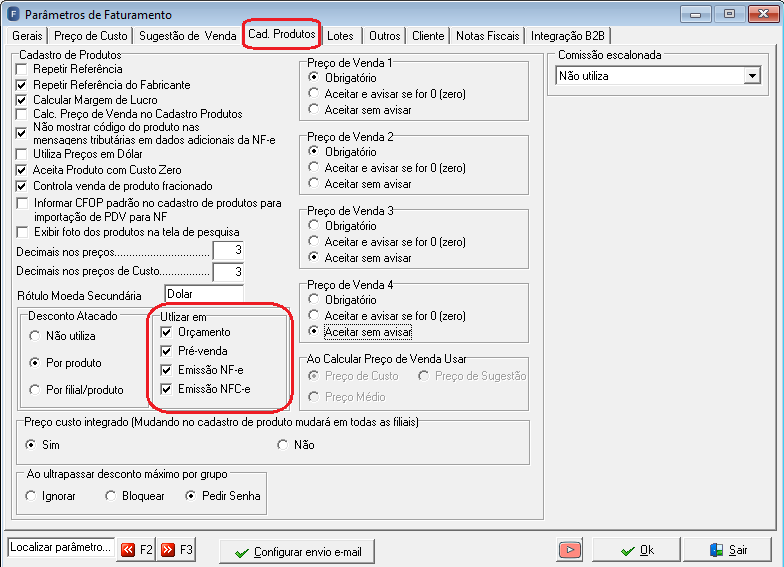Click the red video play icon button

pos(570,550)
